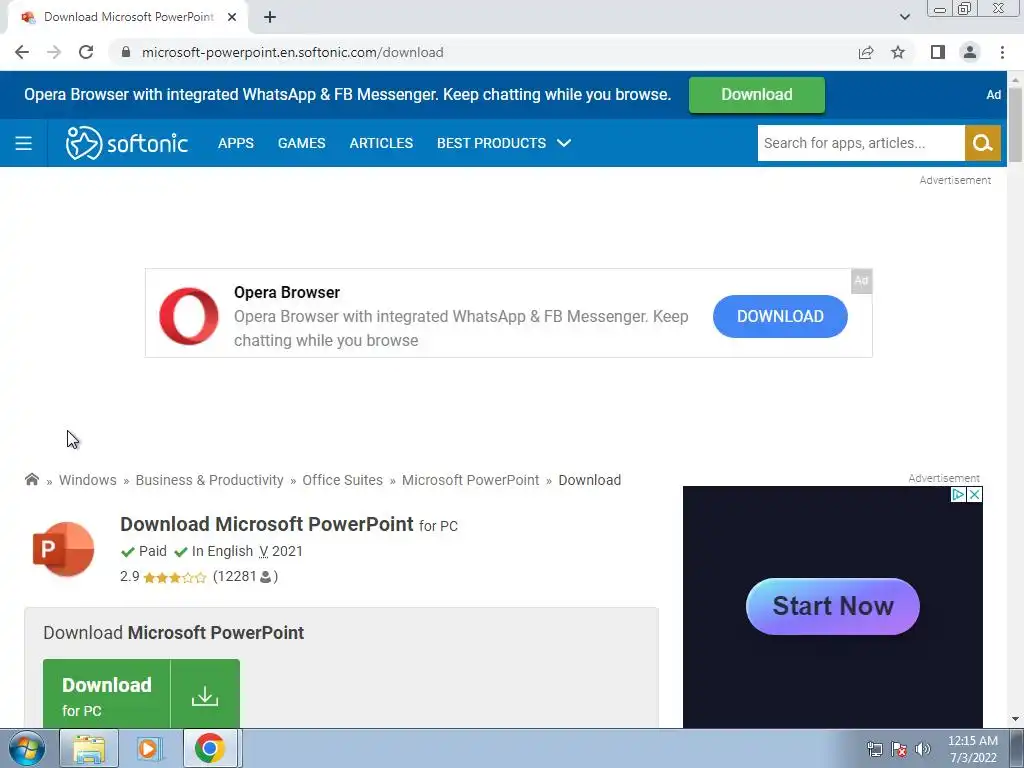
Task: Click green Download in Opera banner
Action: pyautogui.click(x=756, y=95)
